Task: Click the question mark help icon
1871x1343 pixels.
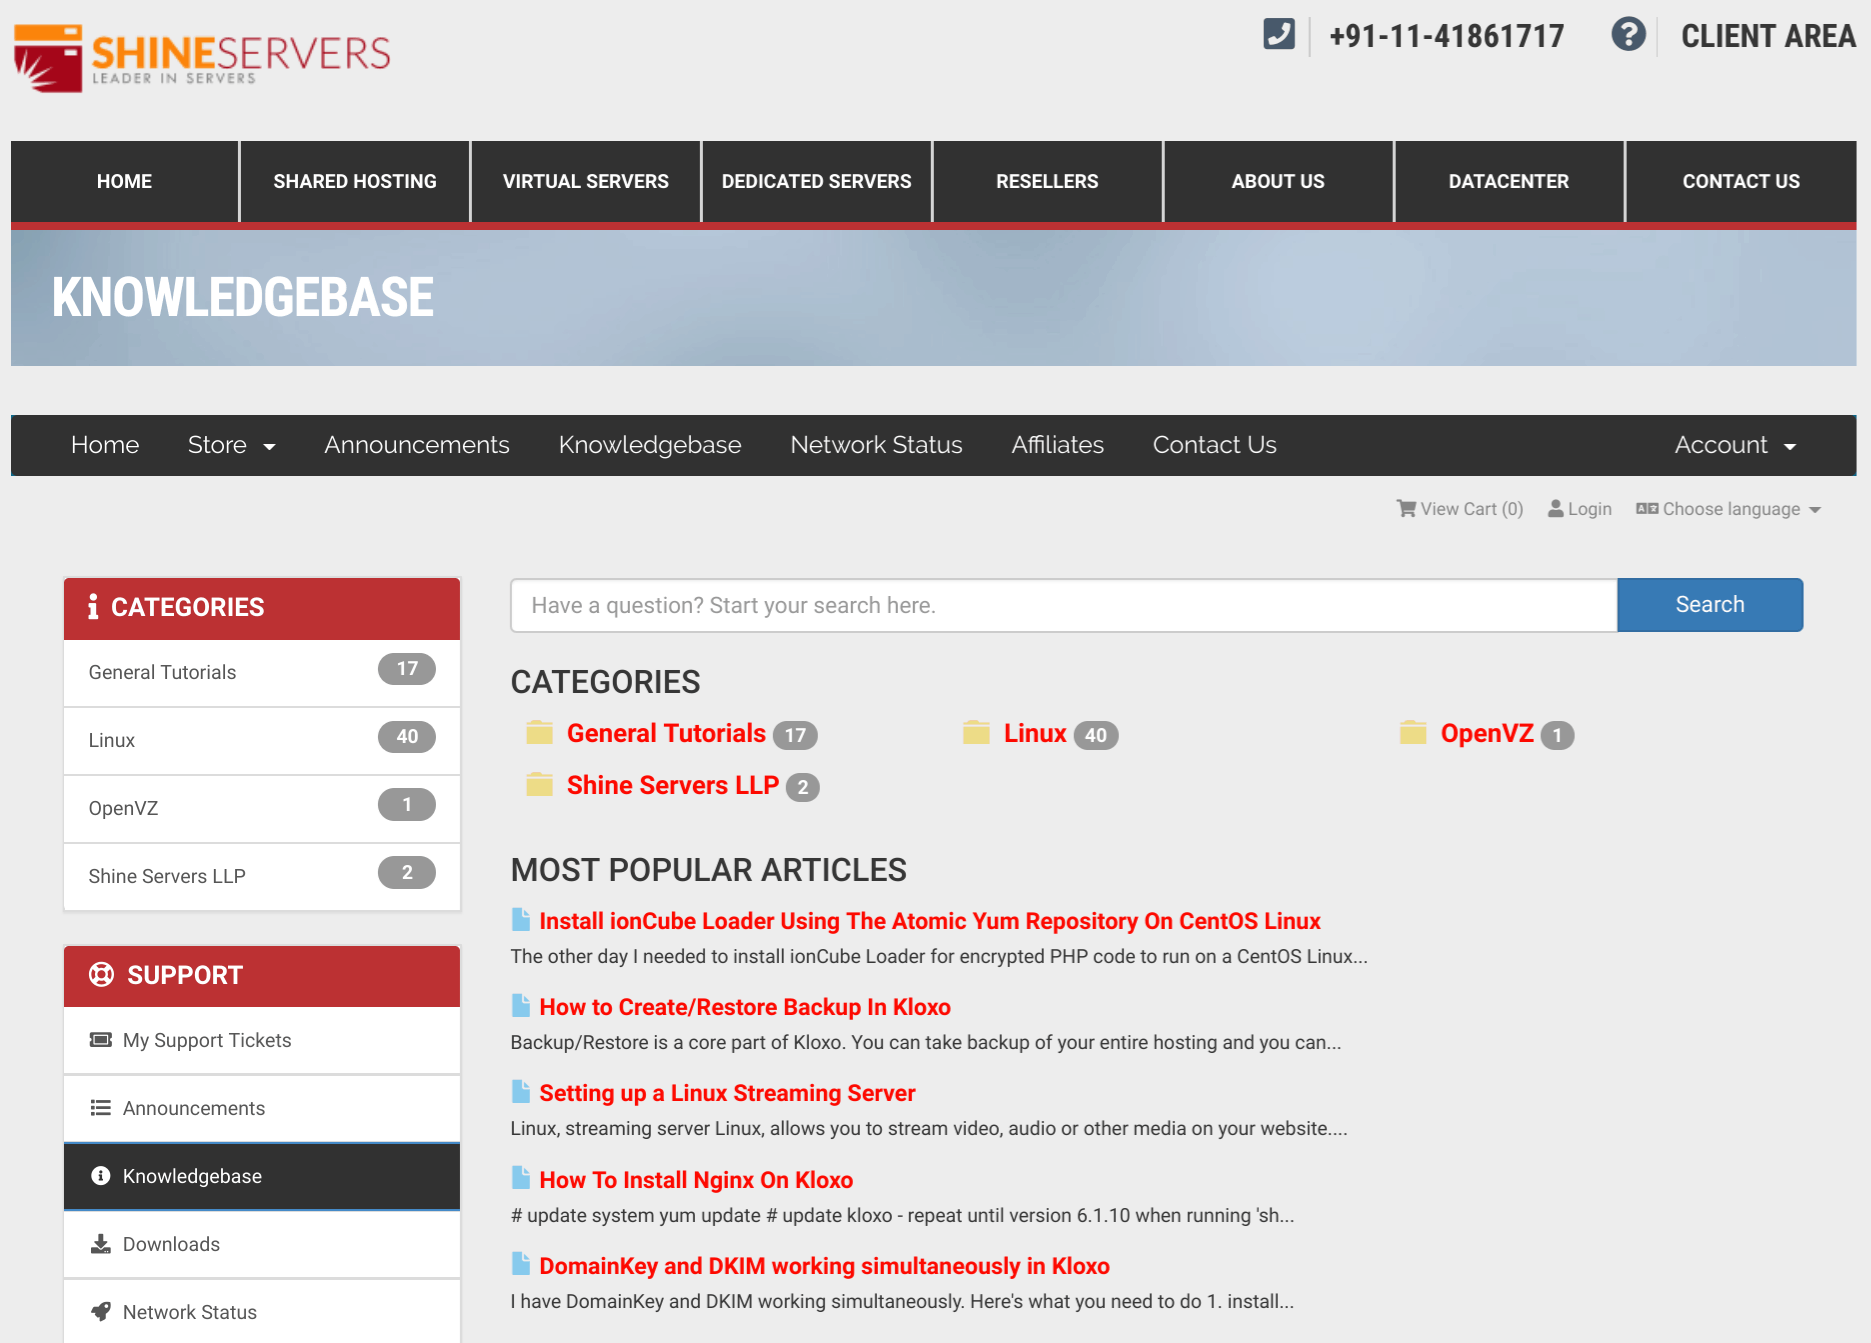Action: (1628, 34)
